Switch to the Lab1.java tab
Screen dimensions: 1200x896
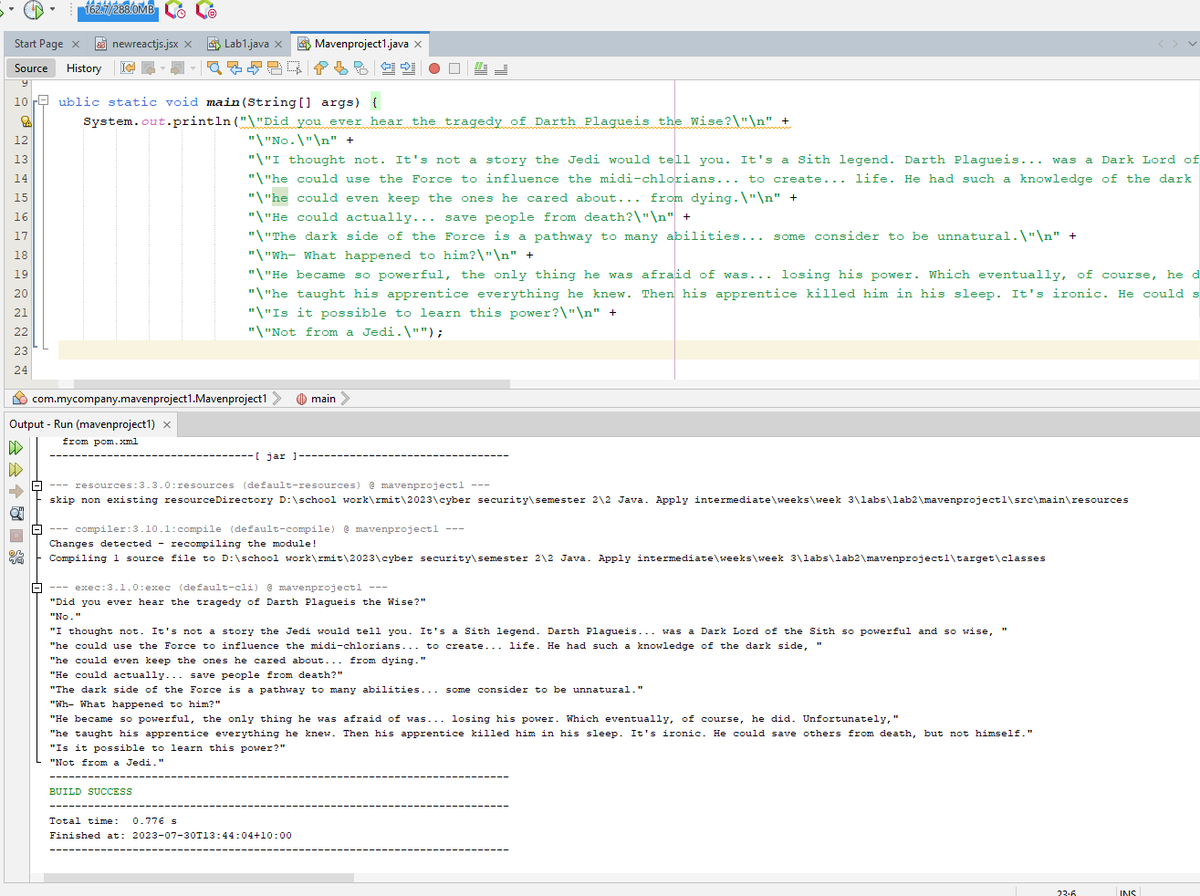(x=245, y=44)
